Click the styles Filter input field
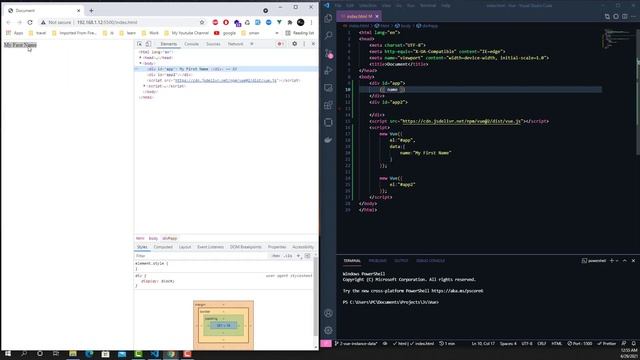Viewport: 640px width, 360px height. [x=202, y=256]
